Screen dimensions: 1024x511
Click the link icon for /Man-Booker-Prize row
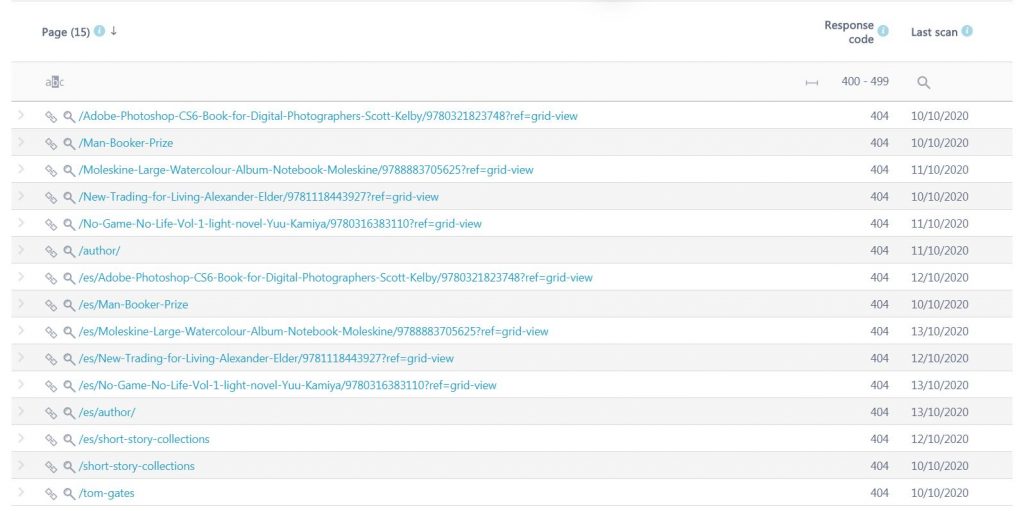[51, 143]
